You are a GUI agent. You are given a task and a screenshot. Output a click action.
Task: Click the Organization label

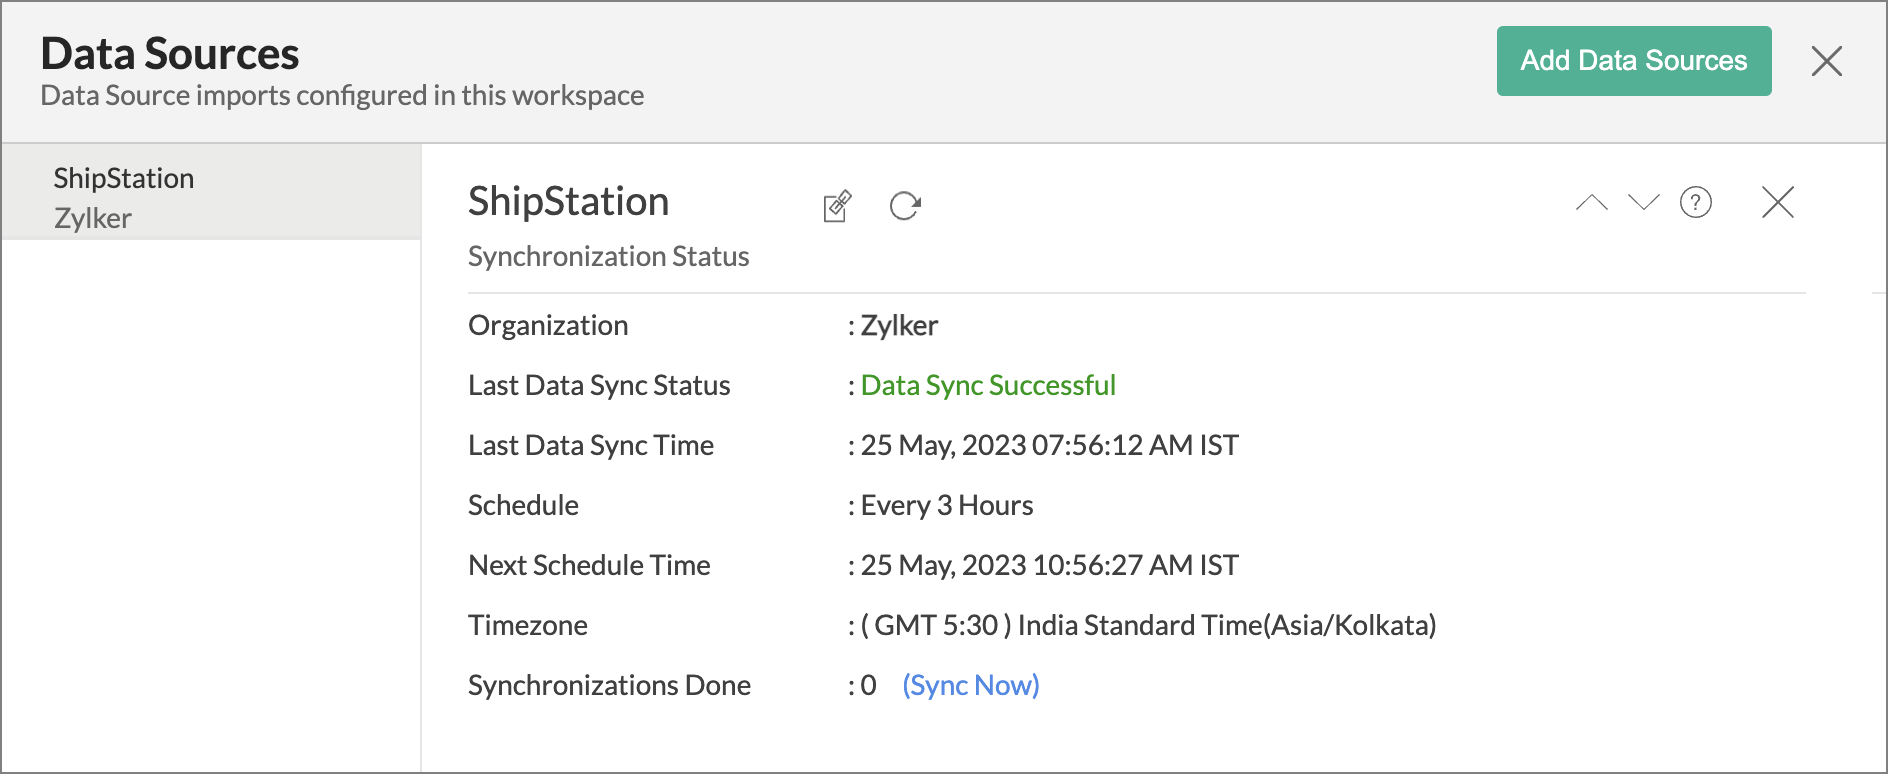pos(548,325)
